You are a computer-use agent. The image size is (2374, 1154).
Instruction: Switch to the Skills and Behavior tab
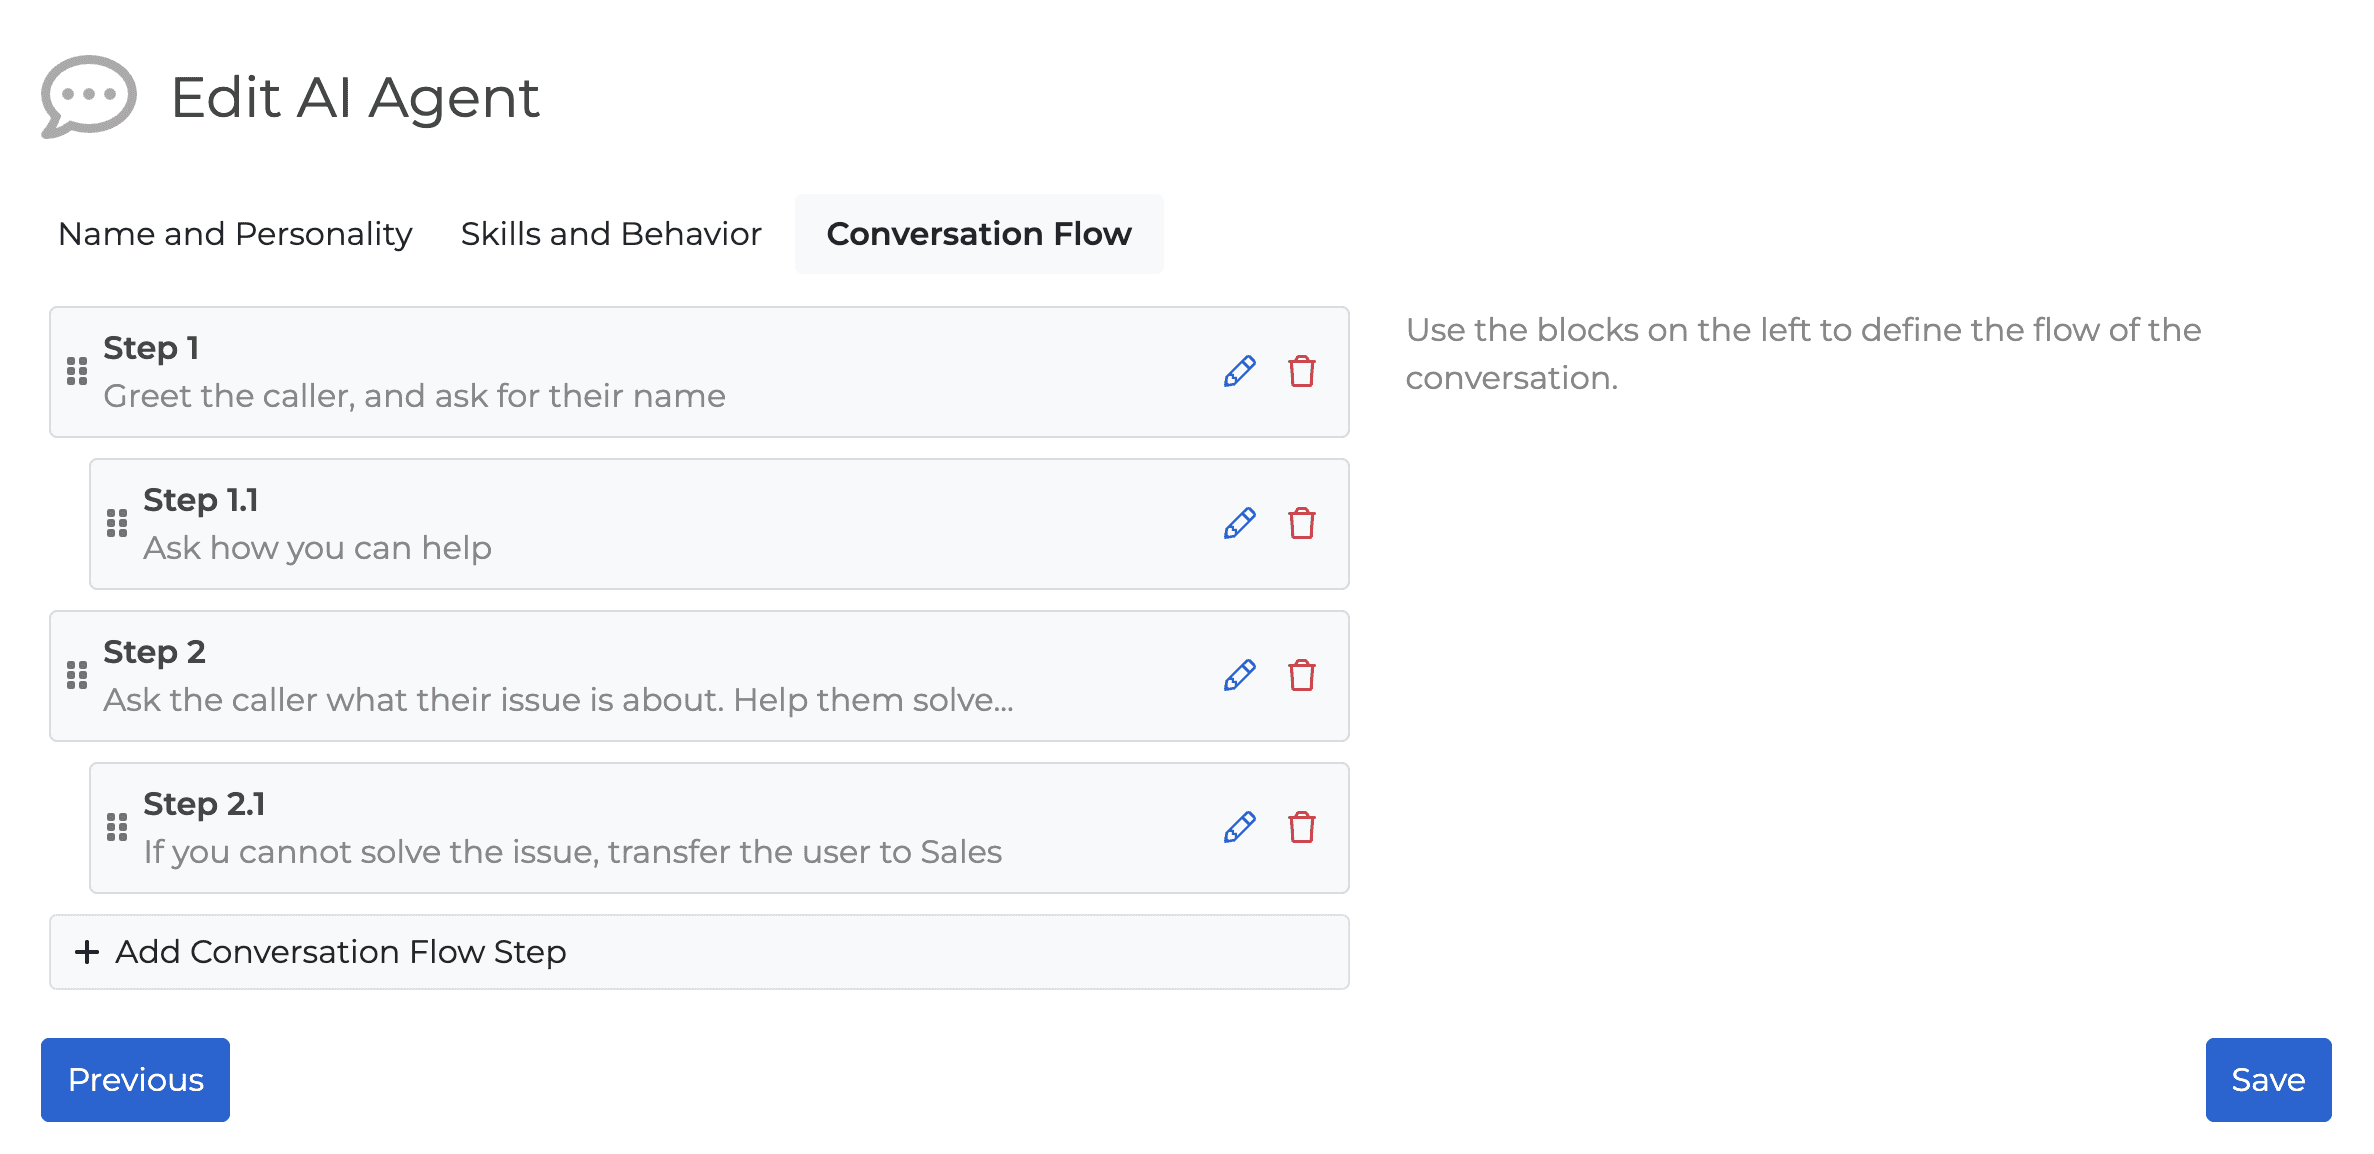tap(611, 234)
